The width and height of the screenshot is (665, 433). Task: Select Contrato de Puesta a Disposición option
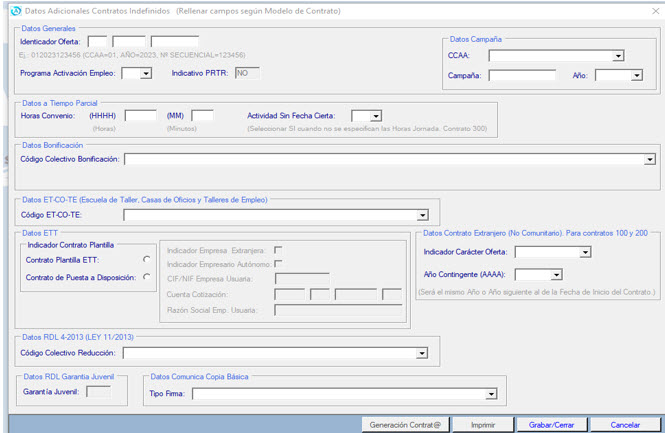pyautogui.click(x=147, y=277)
